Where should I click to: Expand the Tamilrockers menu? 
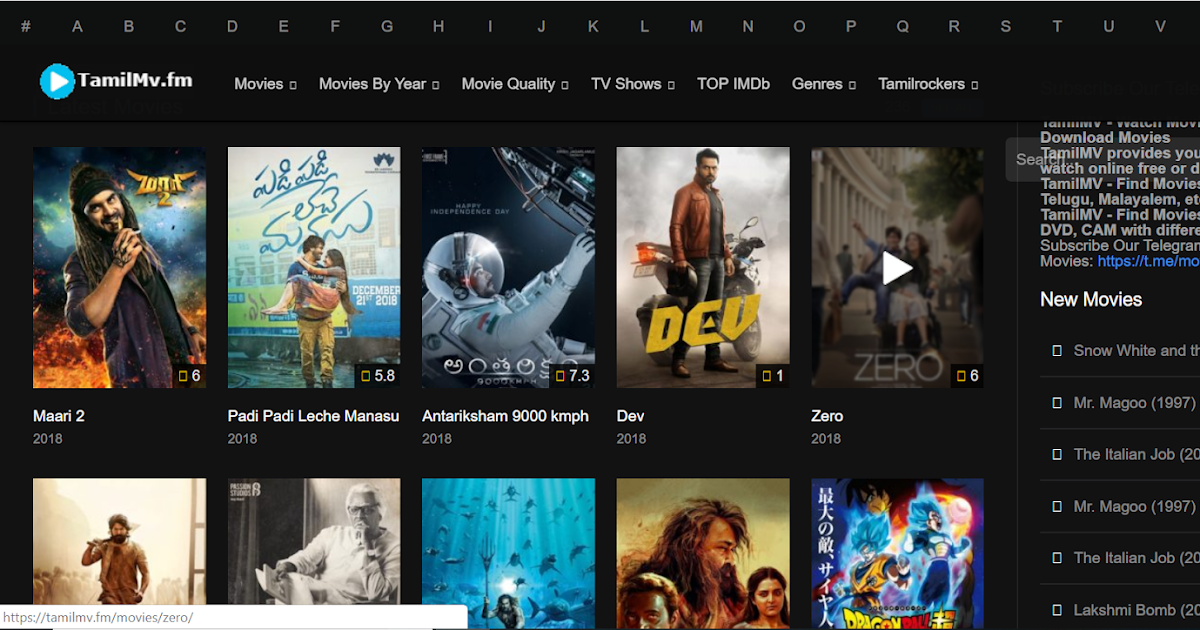click(928, 84)
